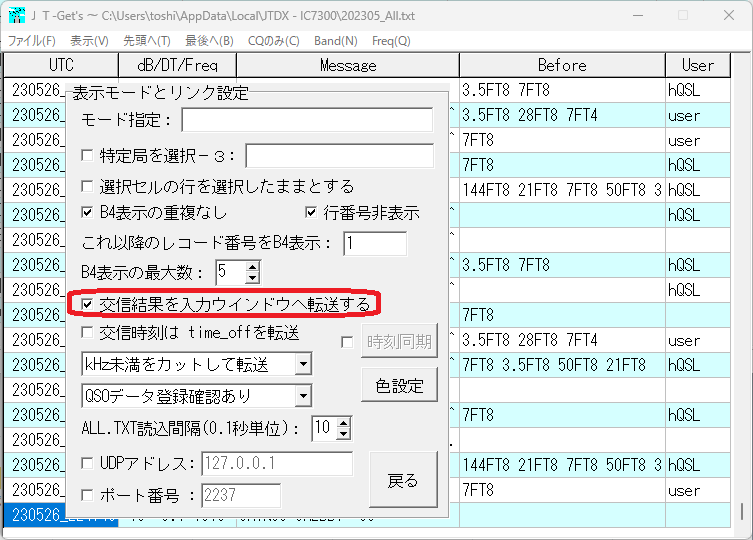Click the 特定局を選択 text field
Viewport: 753px width, 540px height.
pyautogui.click(x=340, y=156)
